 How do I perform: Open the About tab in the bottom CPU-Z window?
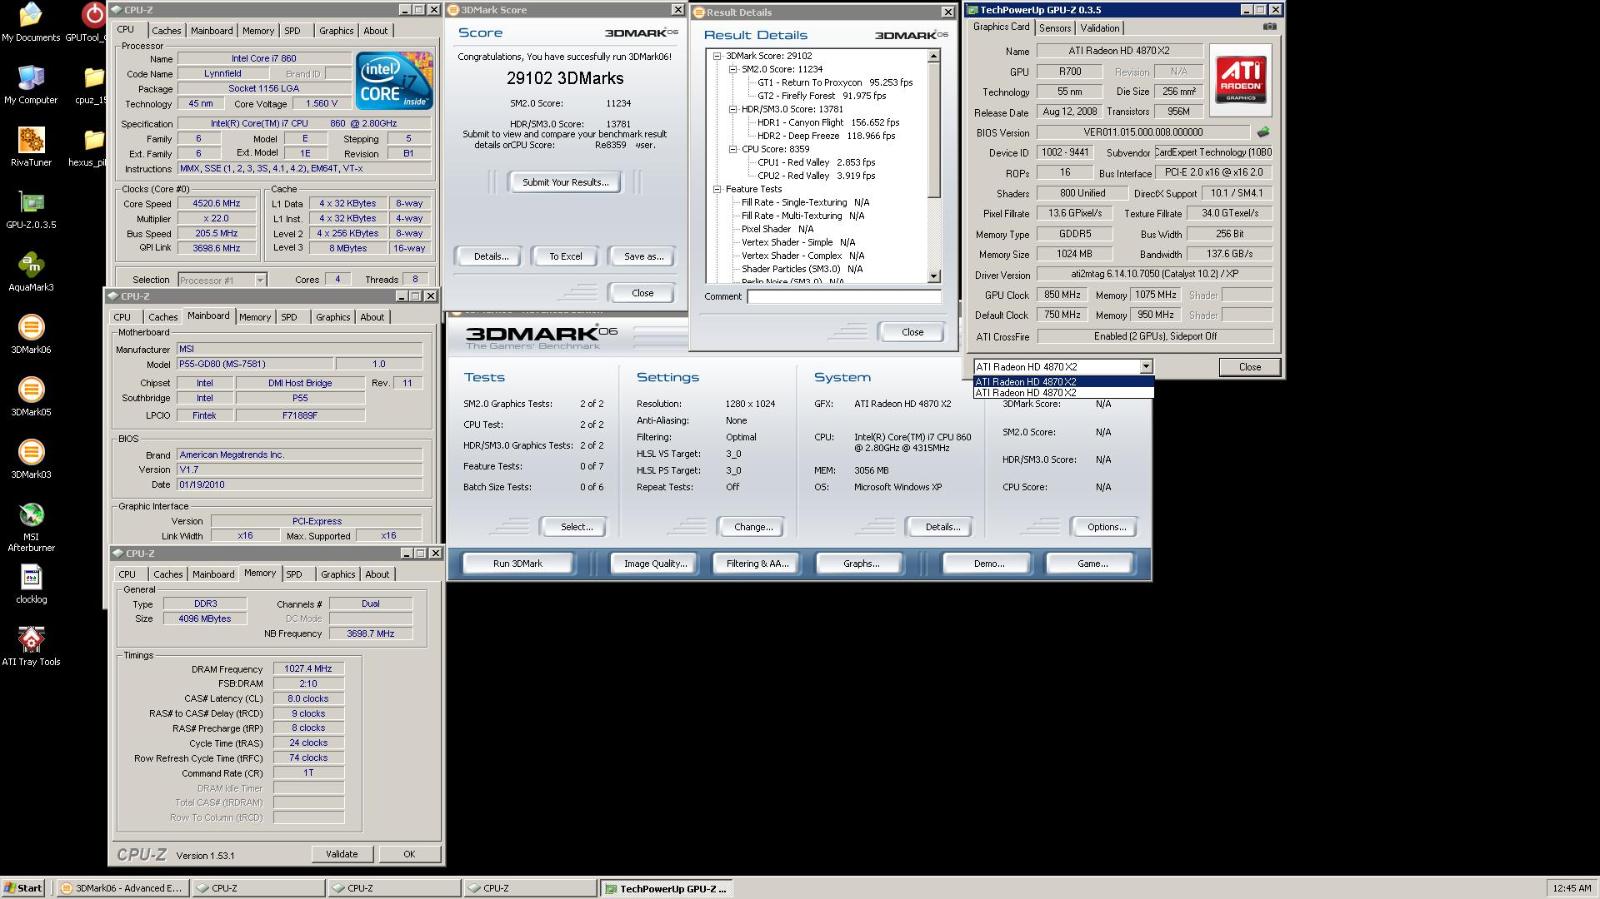click(377, 574)
